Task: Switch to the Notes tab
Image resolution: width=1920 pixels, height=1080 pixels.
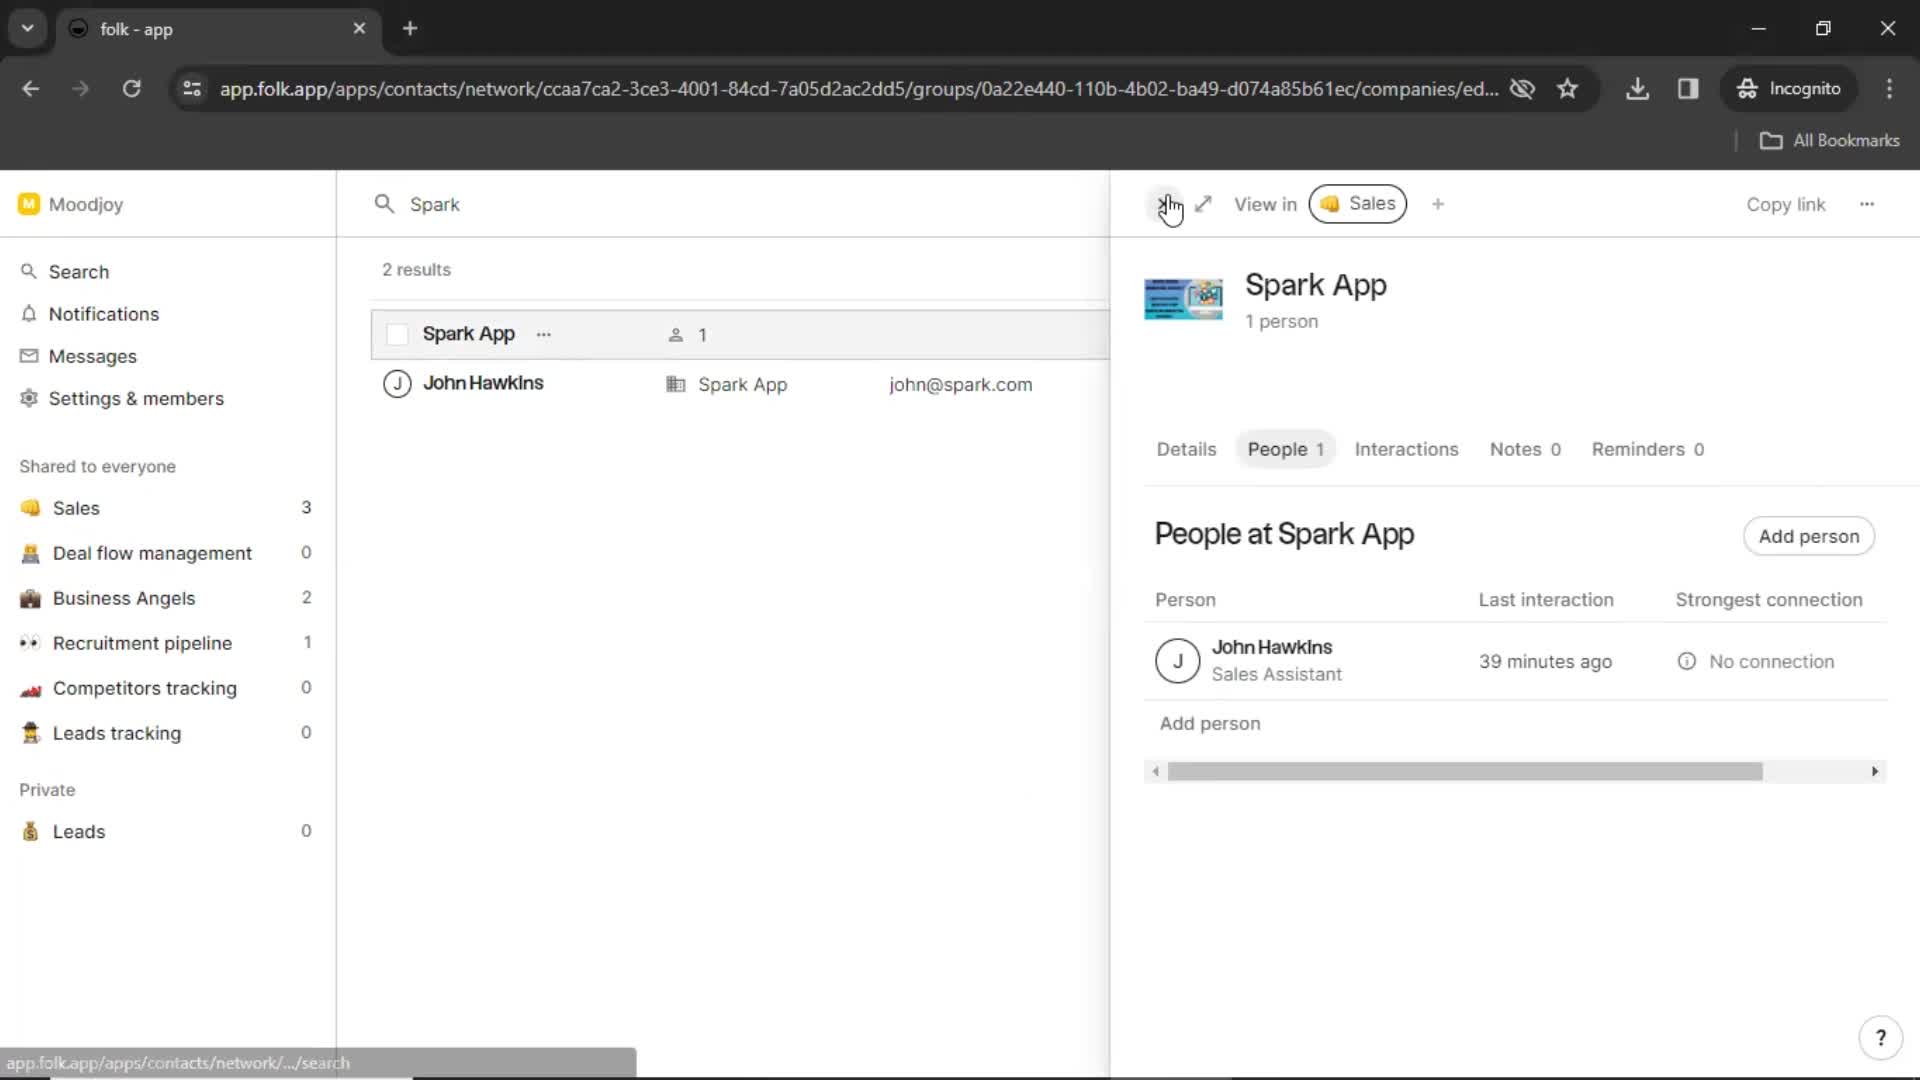Action: pyautogui.click(x=1525, y=450)
